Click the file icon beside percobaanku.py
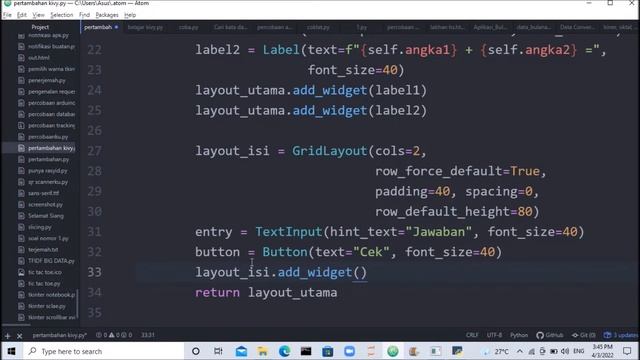 [21, 137]
